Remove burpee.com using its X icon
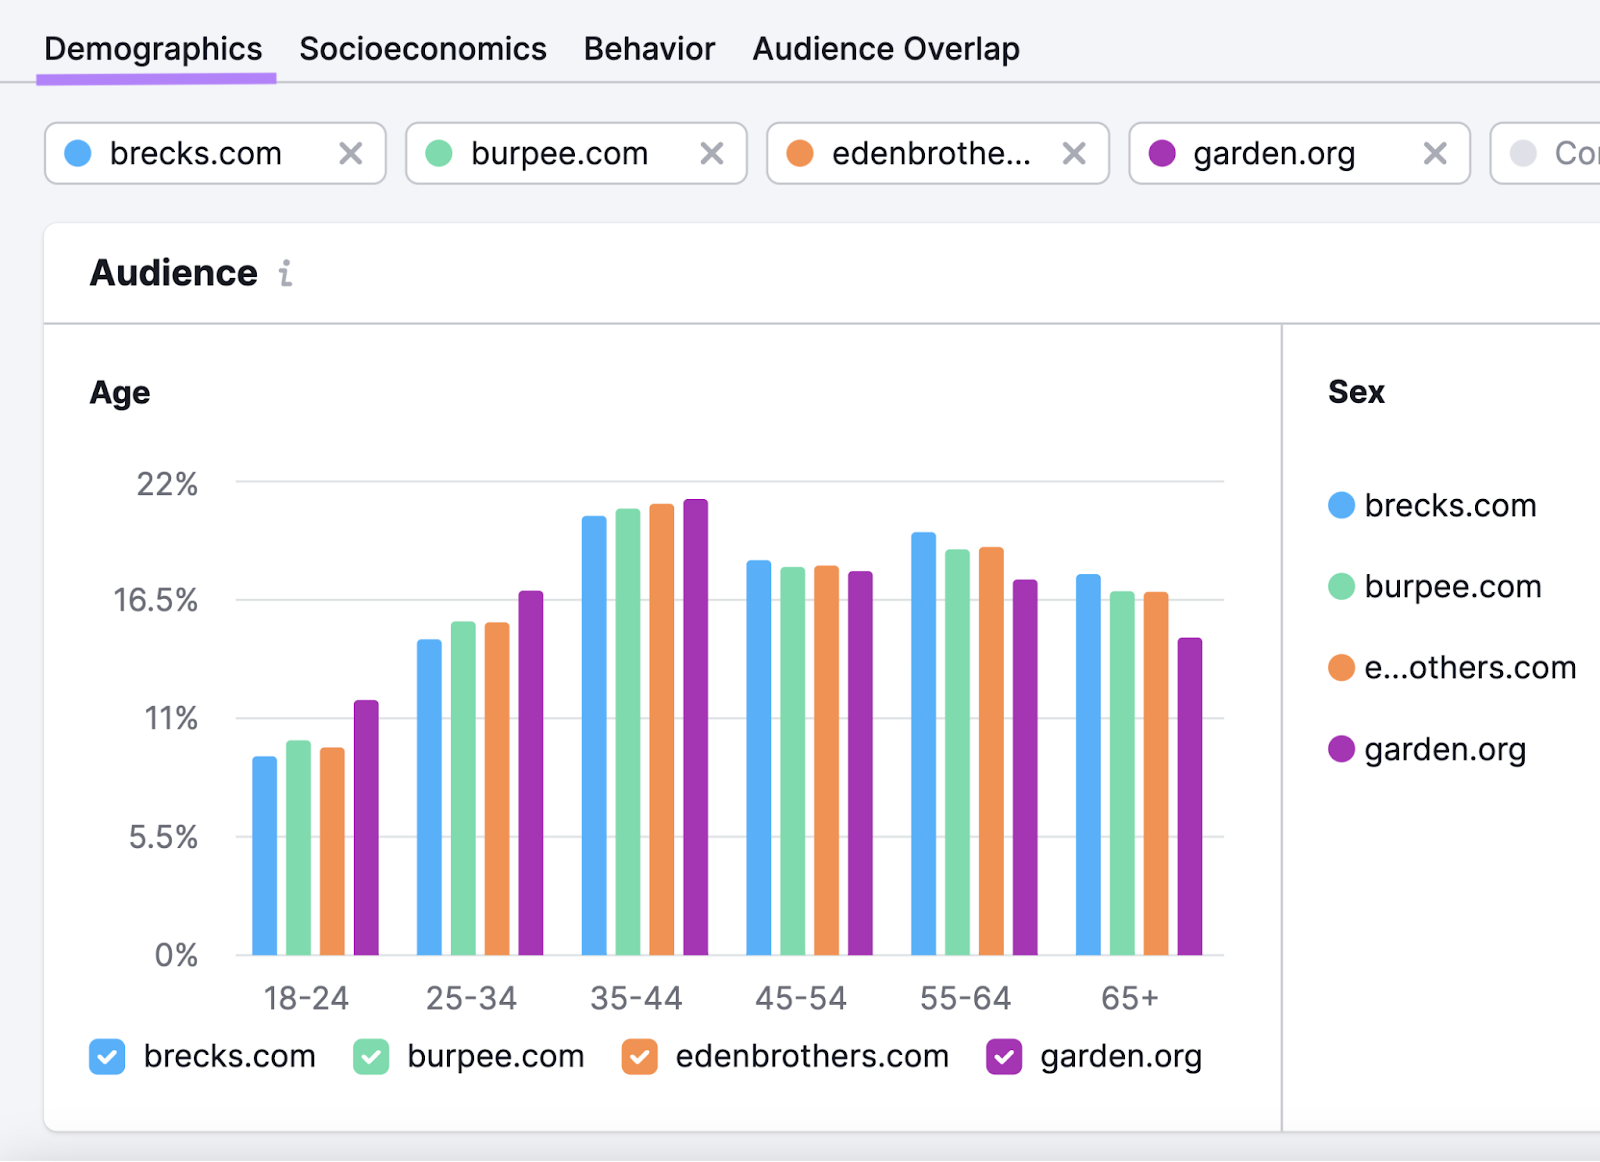 [711, 154]
